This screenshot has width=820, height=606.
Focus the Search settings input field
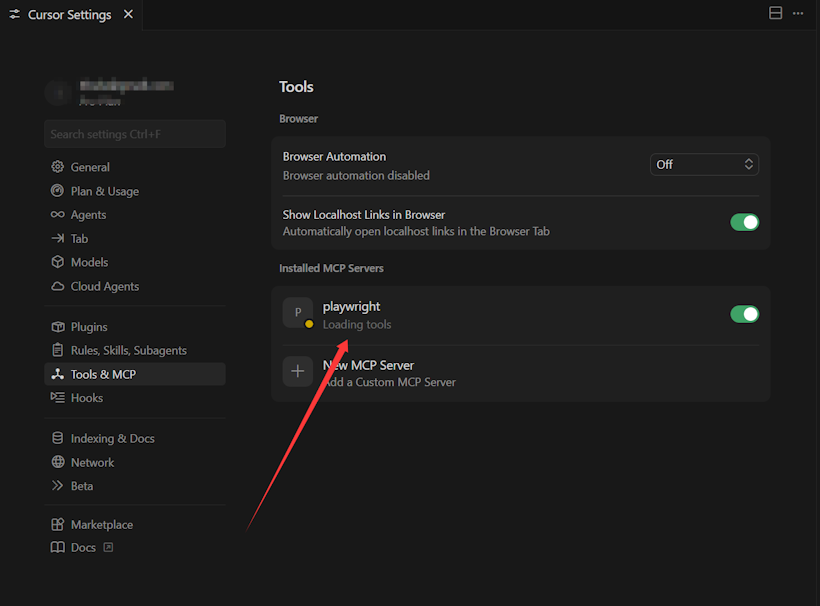pyautogui.click(x=135, y=134)
